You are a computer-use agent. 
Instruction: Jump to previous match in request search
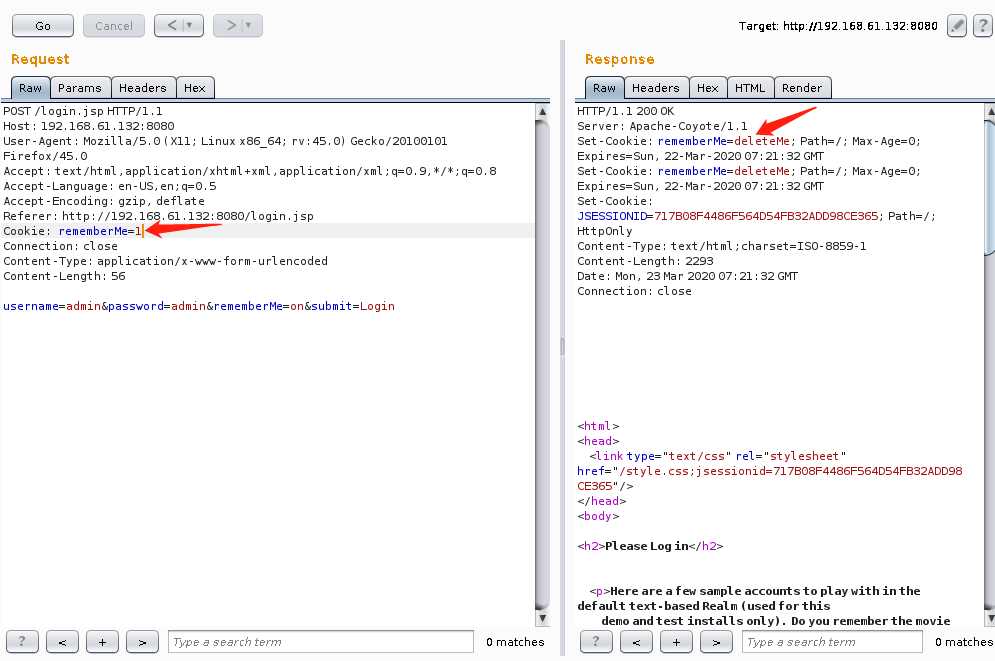coord(62,642)
